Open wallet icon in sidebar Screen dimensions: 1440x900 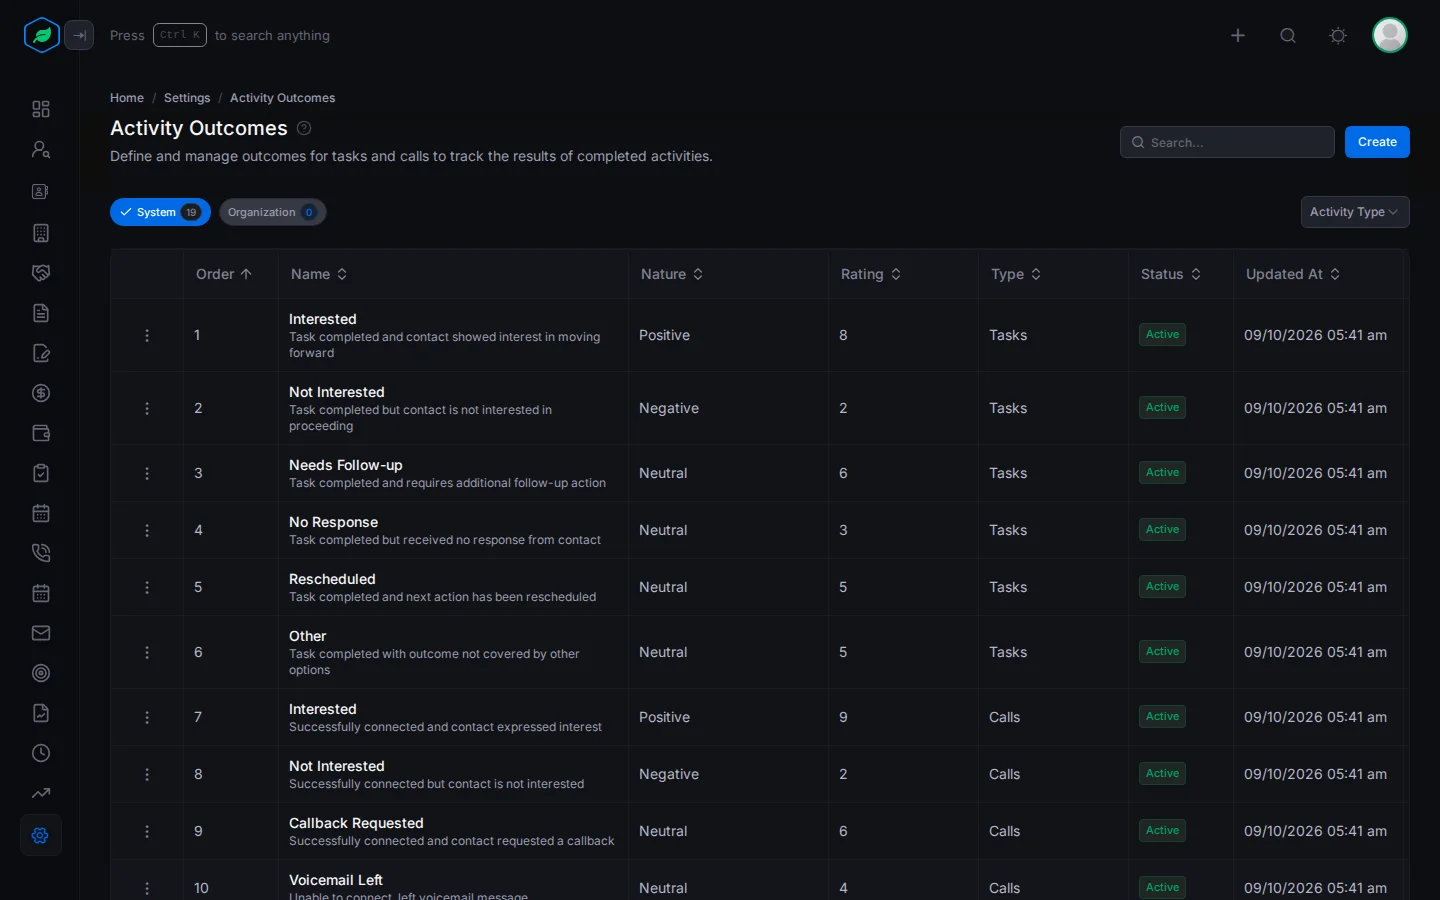coord(41,433)
